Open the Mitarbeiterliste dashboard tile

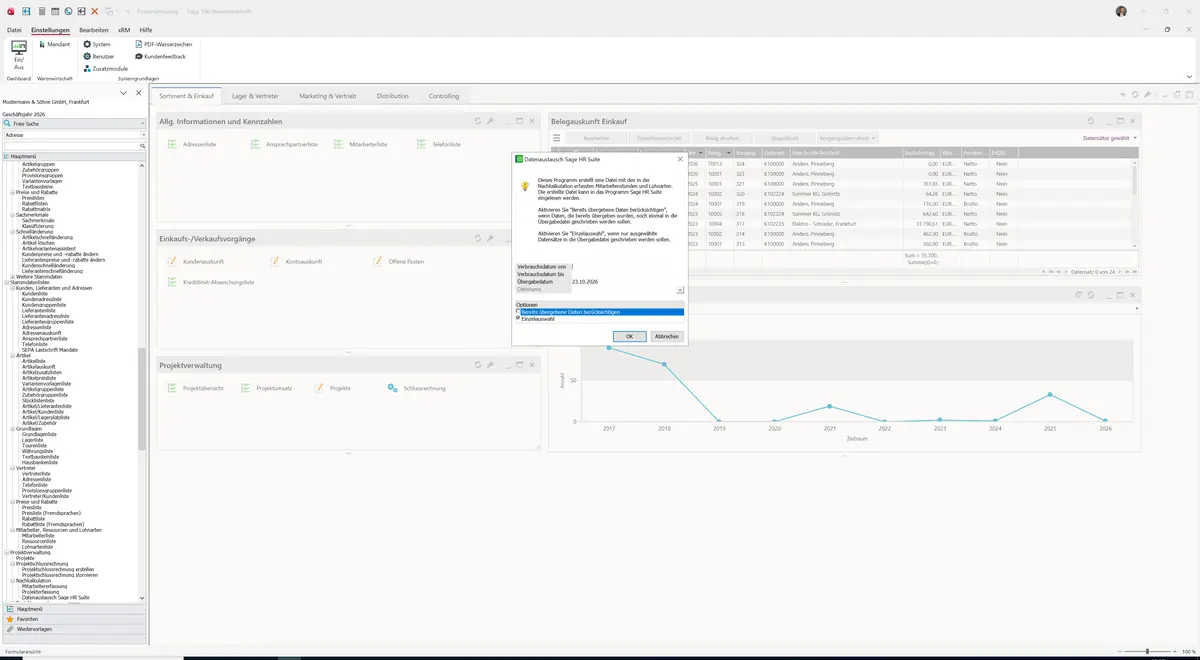(361, 144)
